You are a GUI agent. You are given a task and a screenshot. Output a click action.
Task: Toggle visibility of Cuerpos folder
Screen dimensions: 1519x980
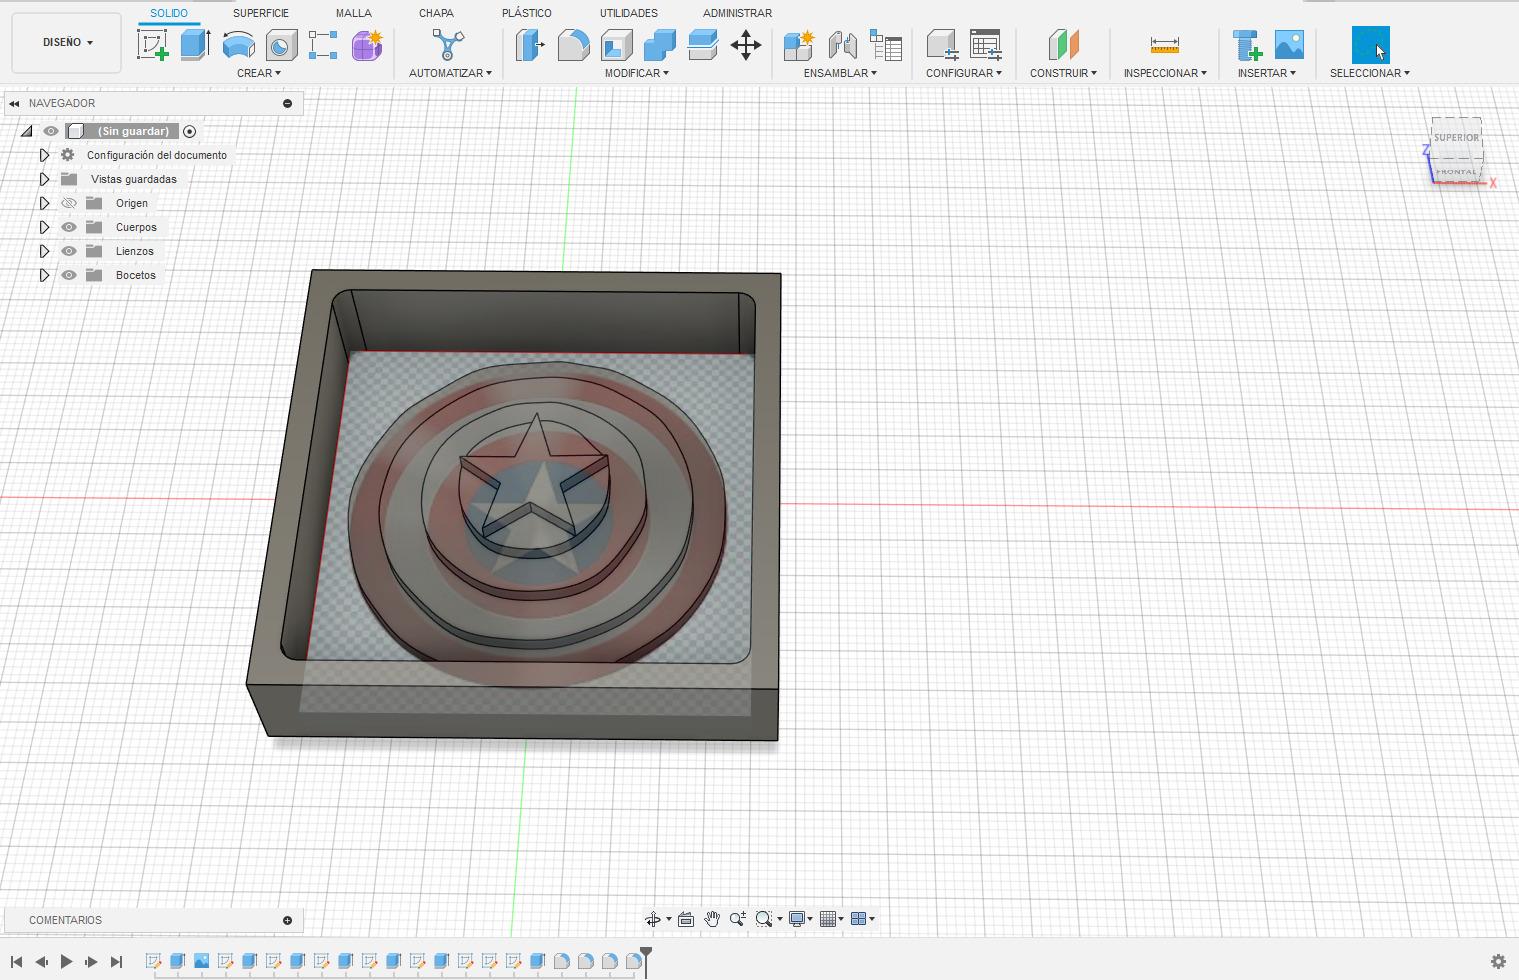[69, 227]
